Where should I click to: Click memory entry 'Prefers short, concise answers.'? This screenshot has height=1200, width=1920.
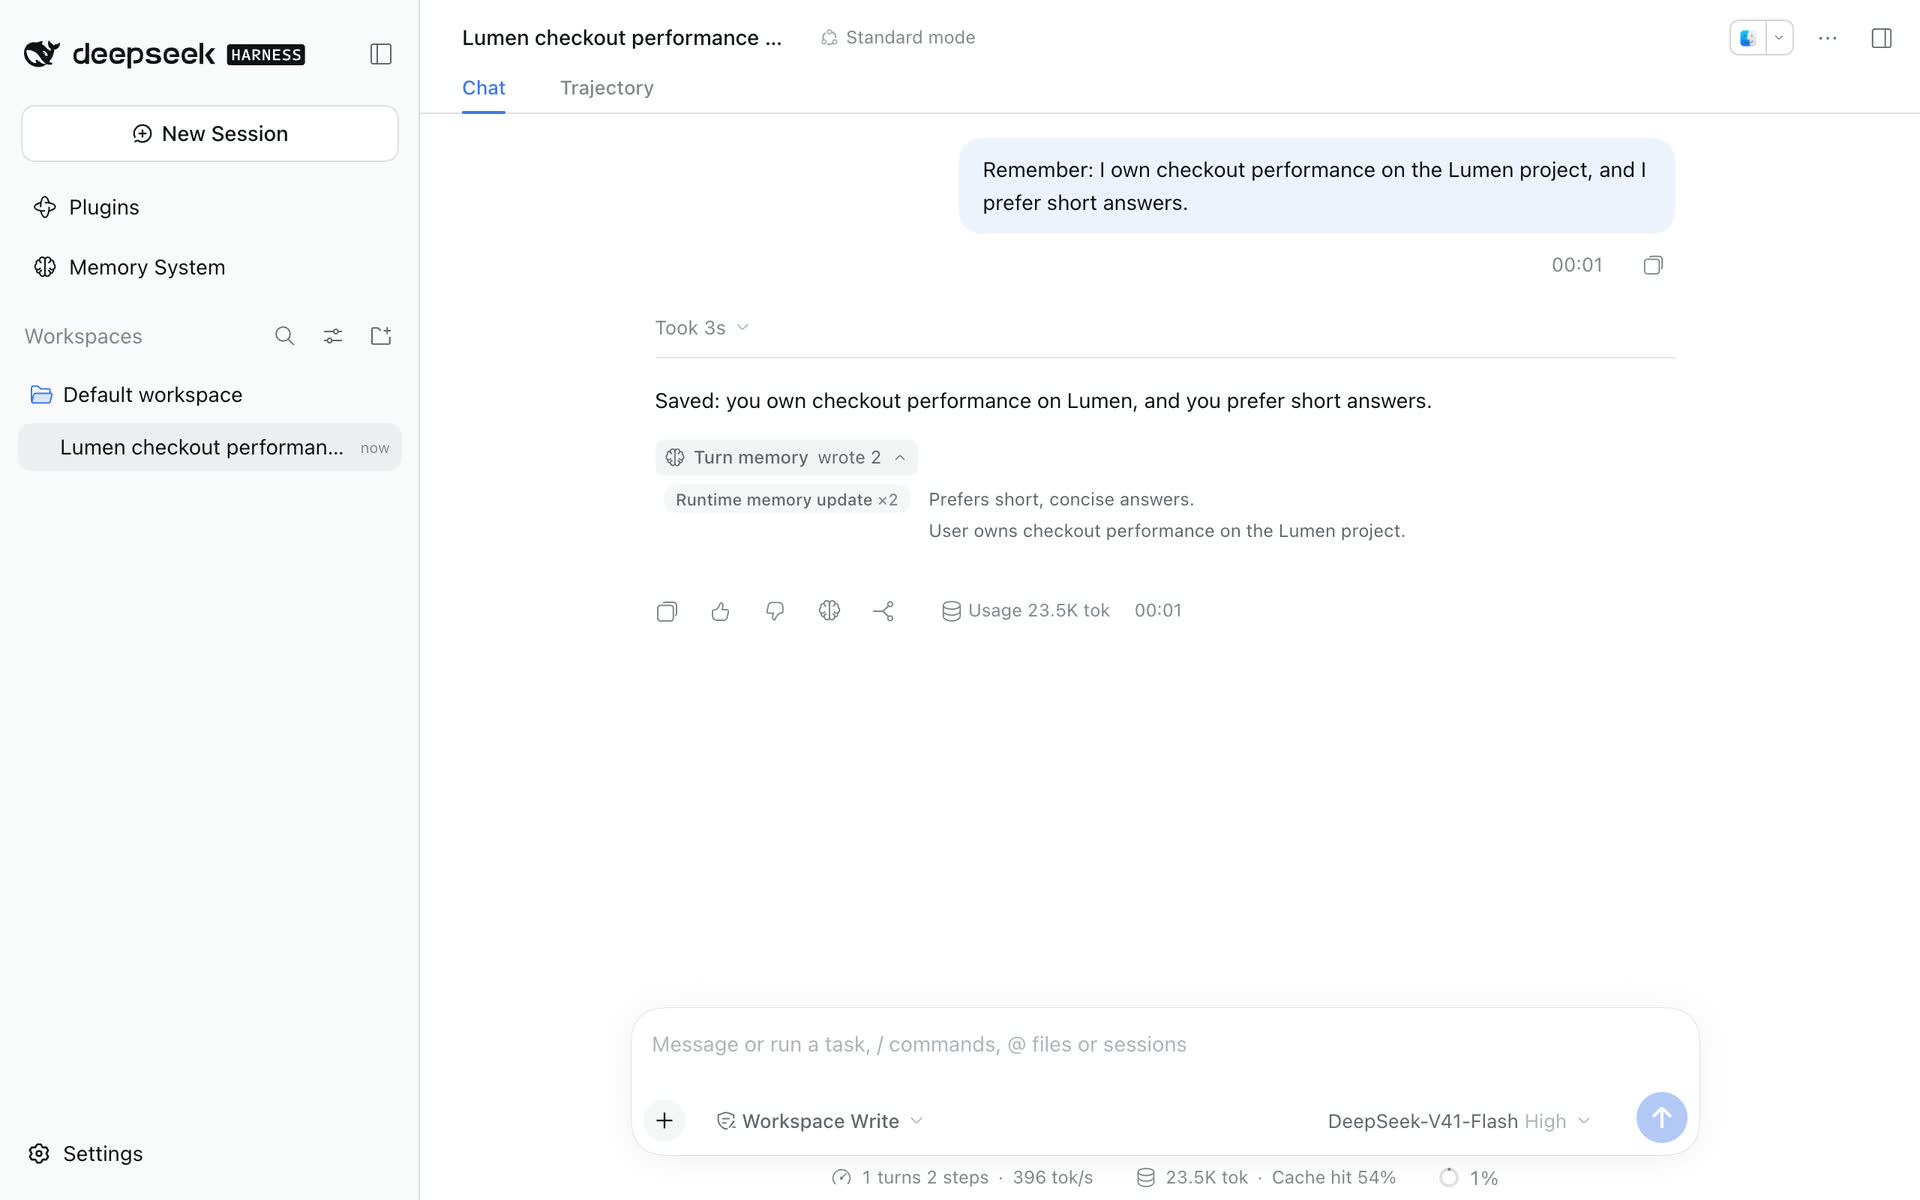(x=1061, y=499)
